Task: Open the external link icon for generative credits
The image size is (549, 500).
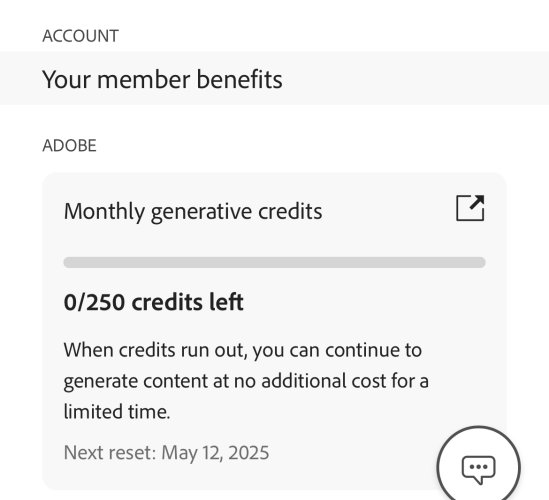Action: pyautogui.click(x=470, y=208)
